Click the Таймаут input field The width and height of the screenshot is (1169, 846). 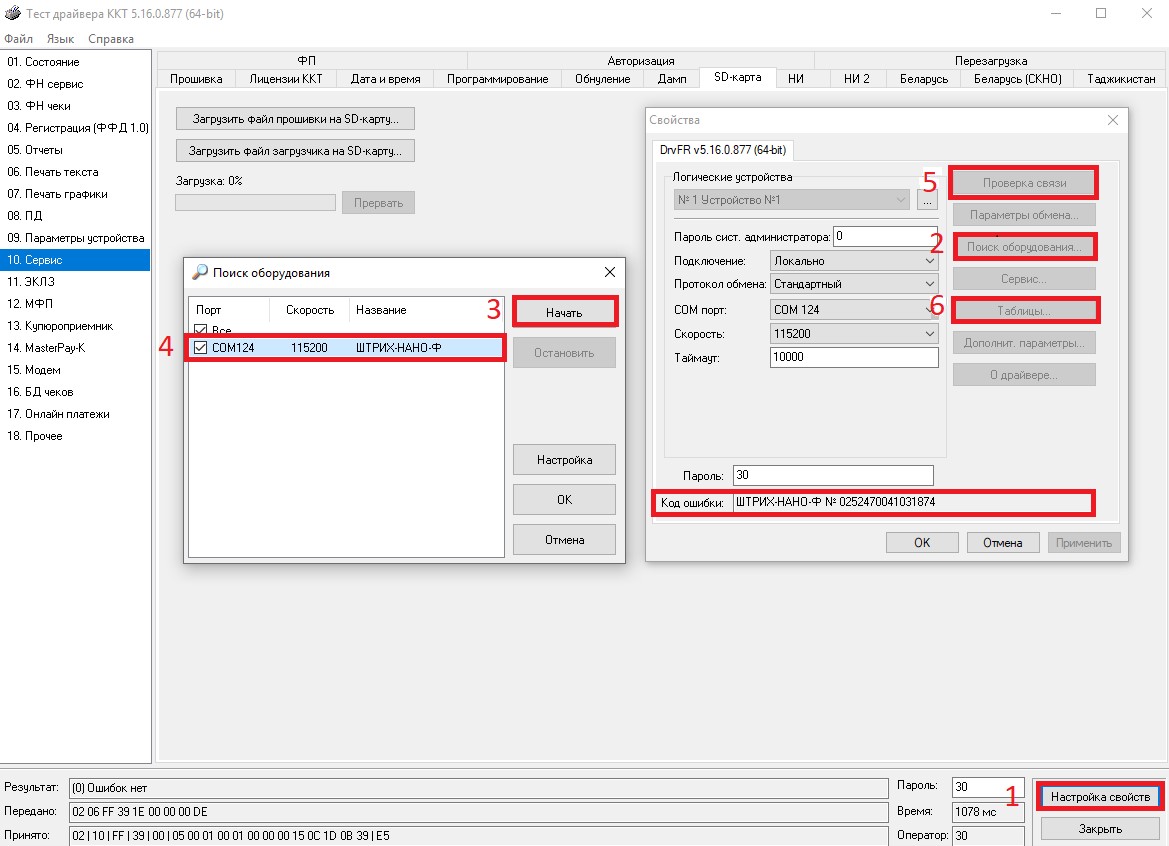pos(854,357)
